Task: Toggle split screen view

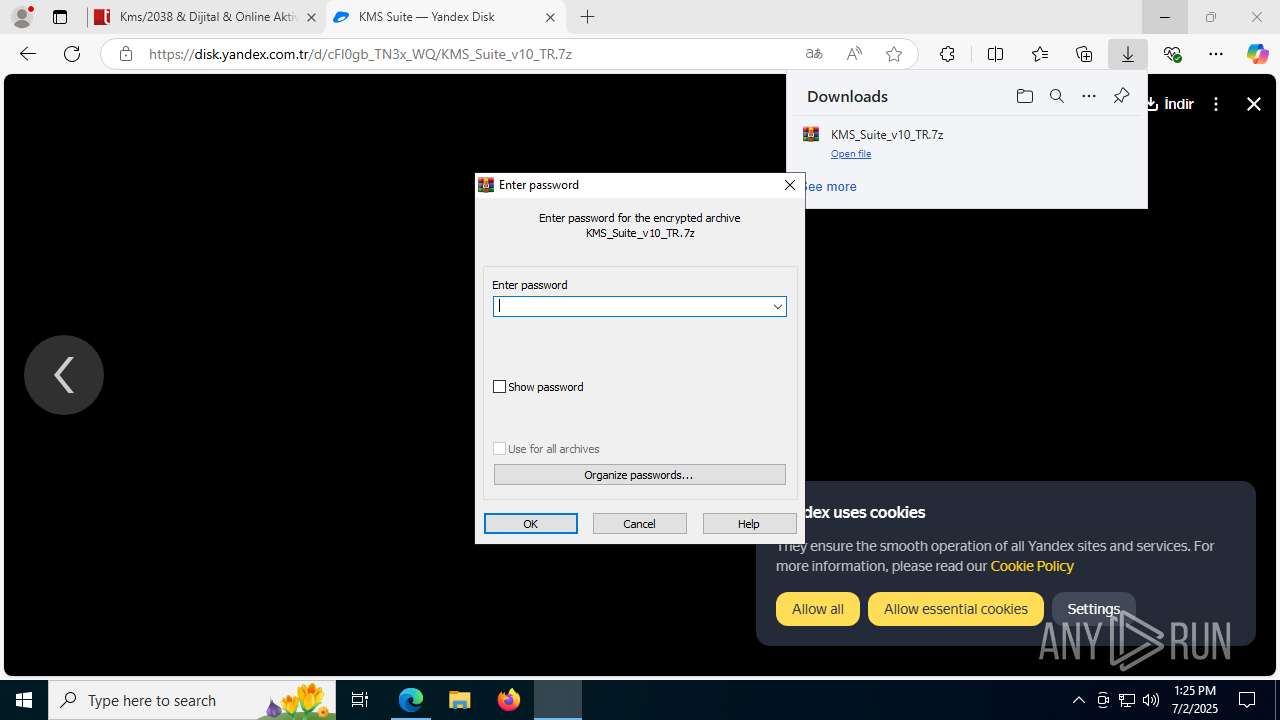Action: click(995, 54)
